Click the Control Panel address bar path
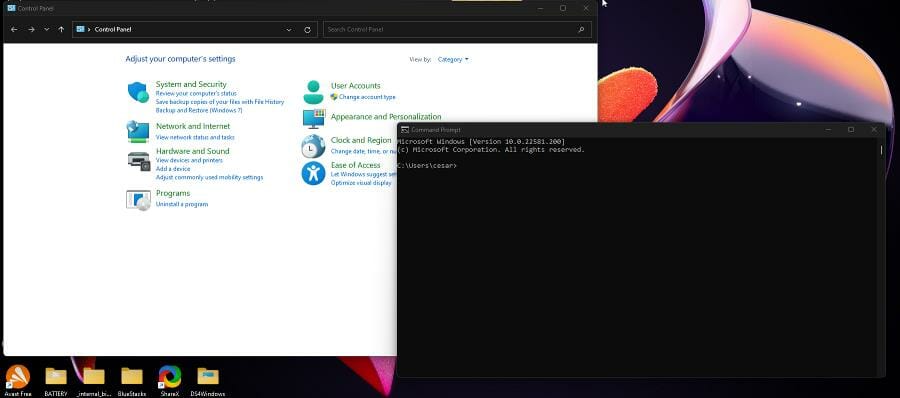This screenshot has width=900, height=398. (113, 29)
